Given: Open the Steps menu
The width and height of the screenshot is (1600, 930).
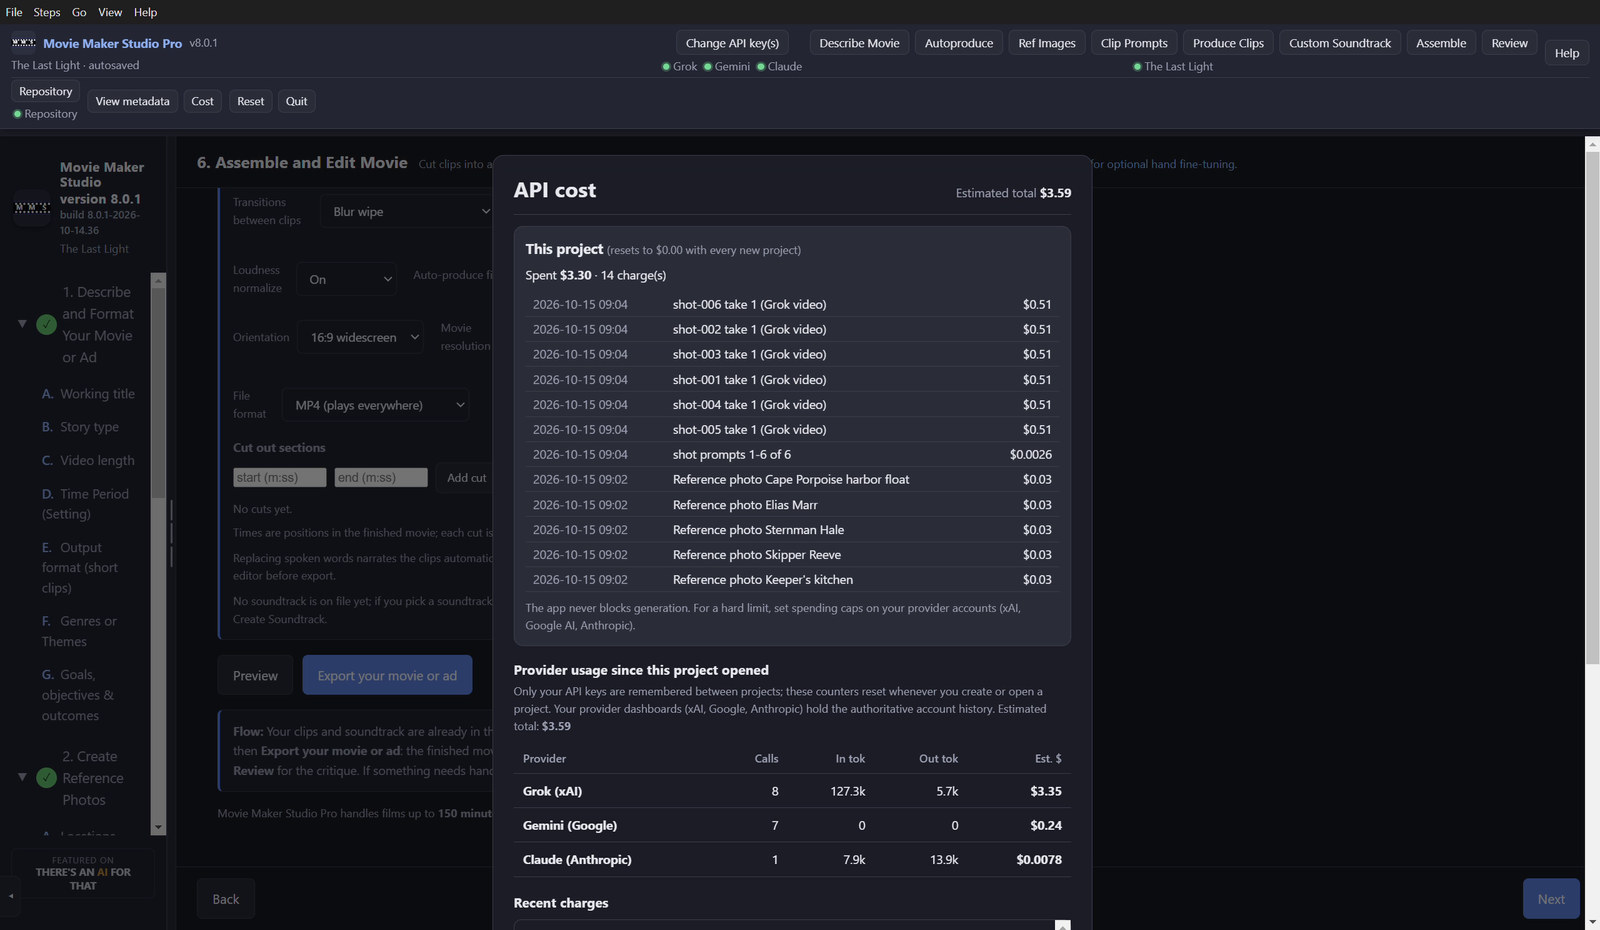Looking at the screenshot, I should pyautogui.click(x=47, y=12).
